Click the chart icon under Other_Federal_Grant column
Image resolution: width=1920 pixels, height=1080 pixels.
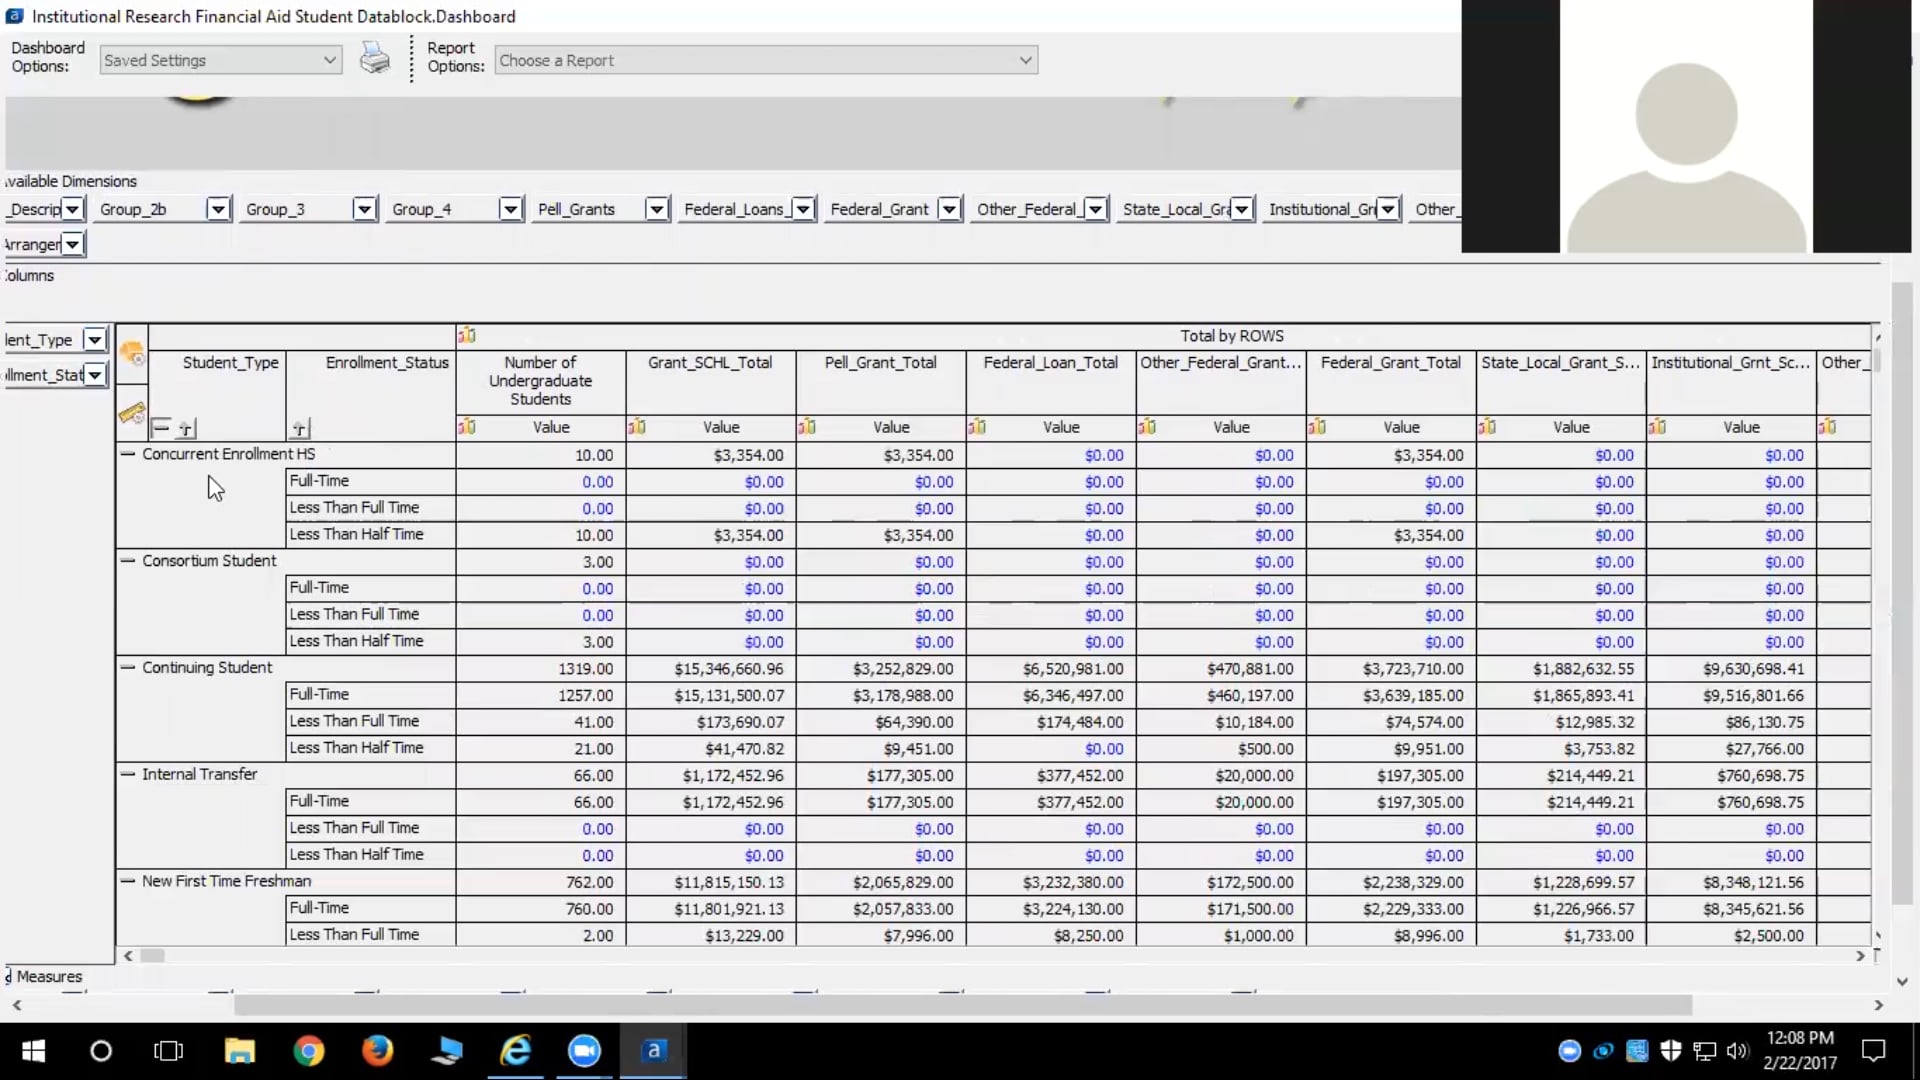click(1147, 427)
